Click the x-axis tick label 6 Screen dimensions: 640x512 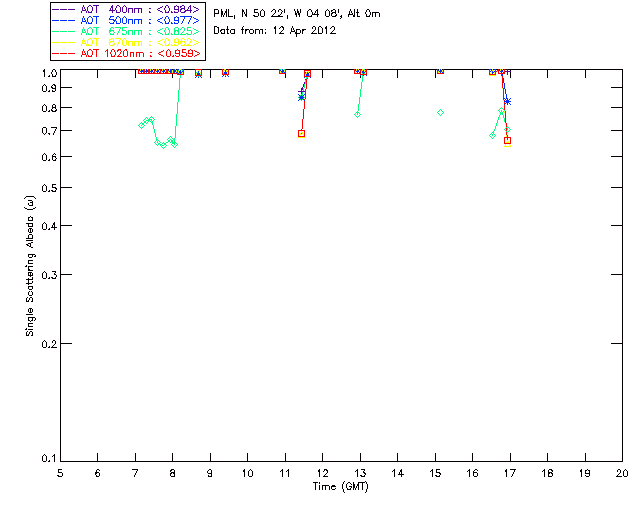pos(98,473)
